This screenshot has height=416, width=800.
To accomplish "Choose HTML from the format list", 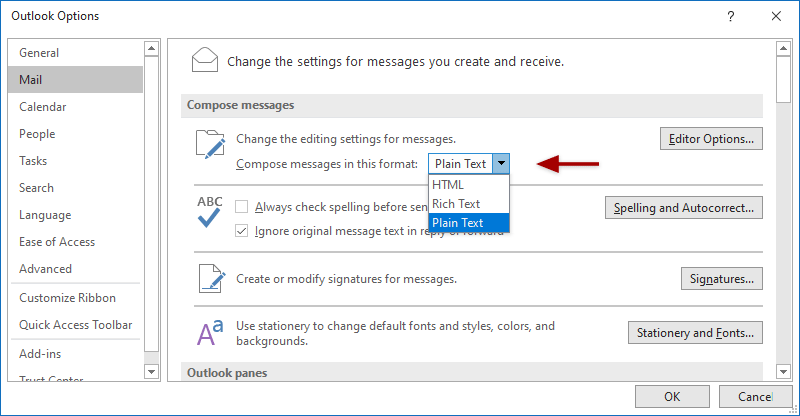I will [469, 185].
